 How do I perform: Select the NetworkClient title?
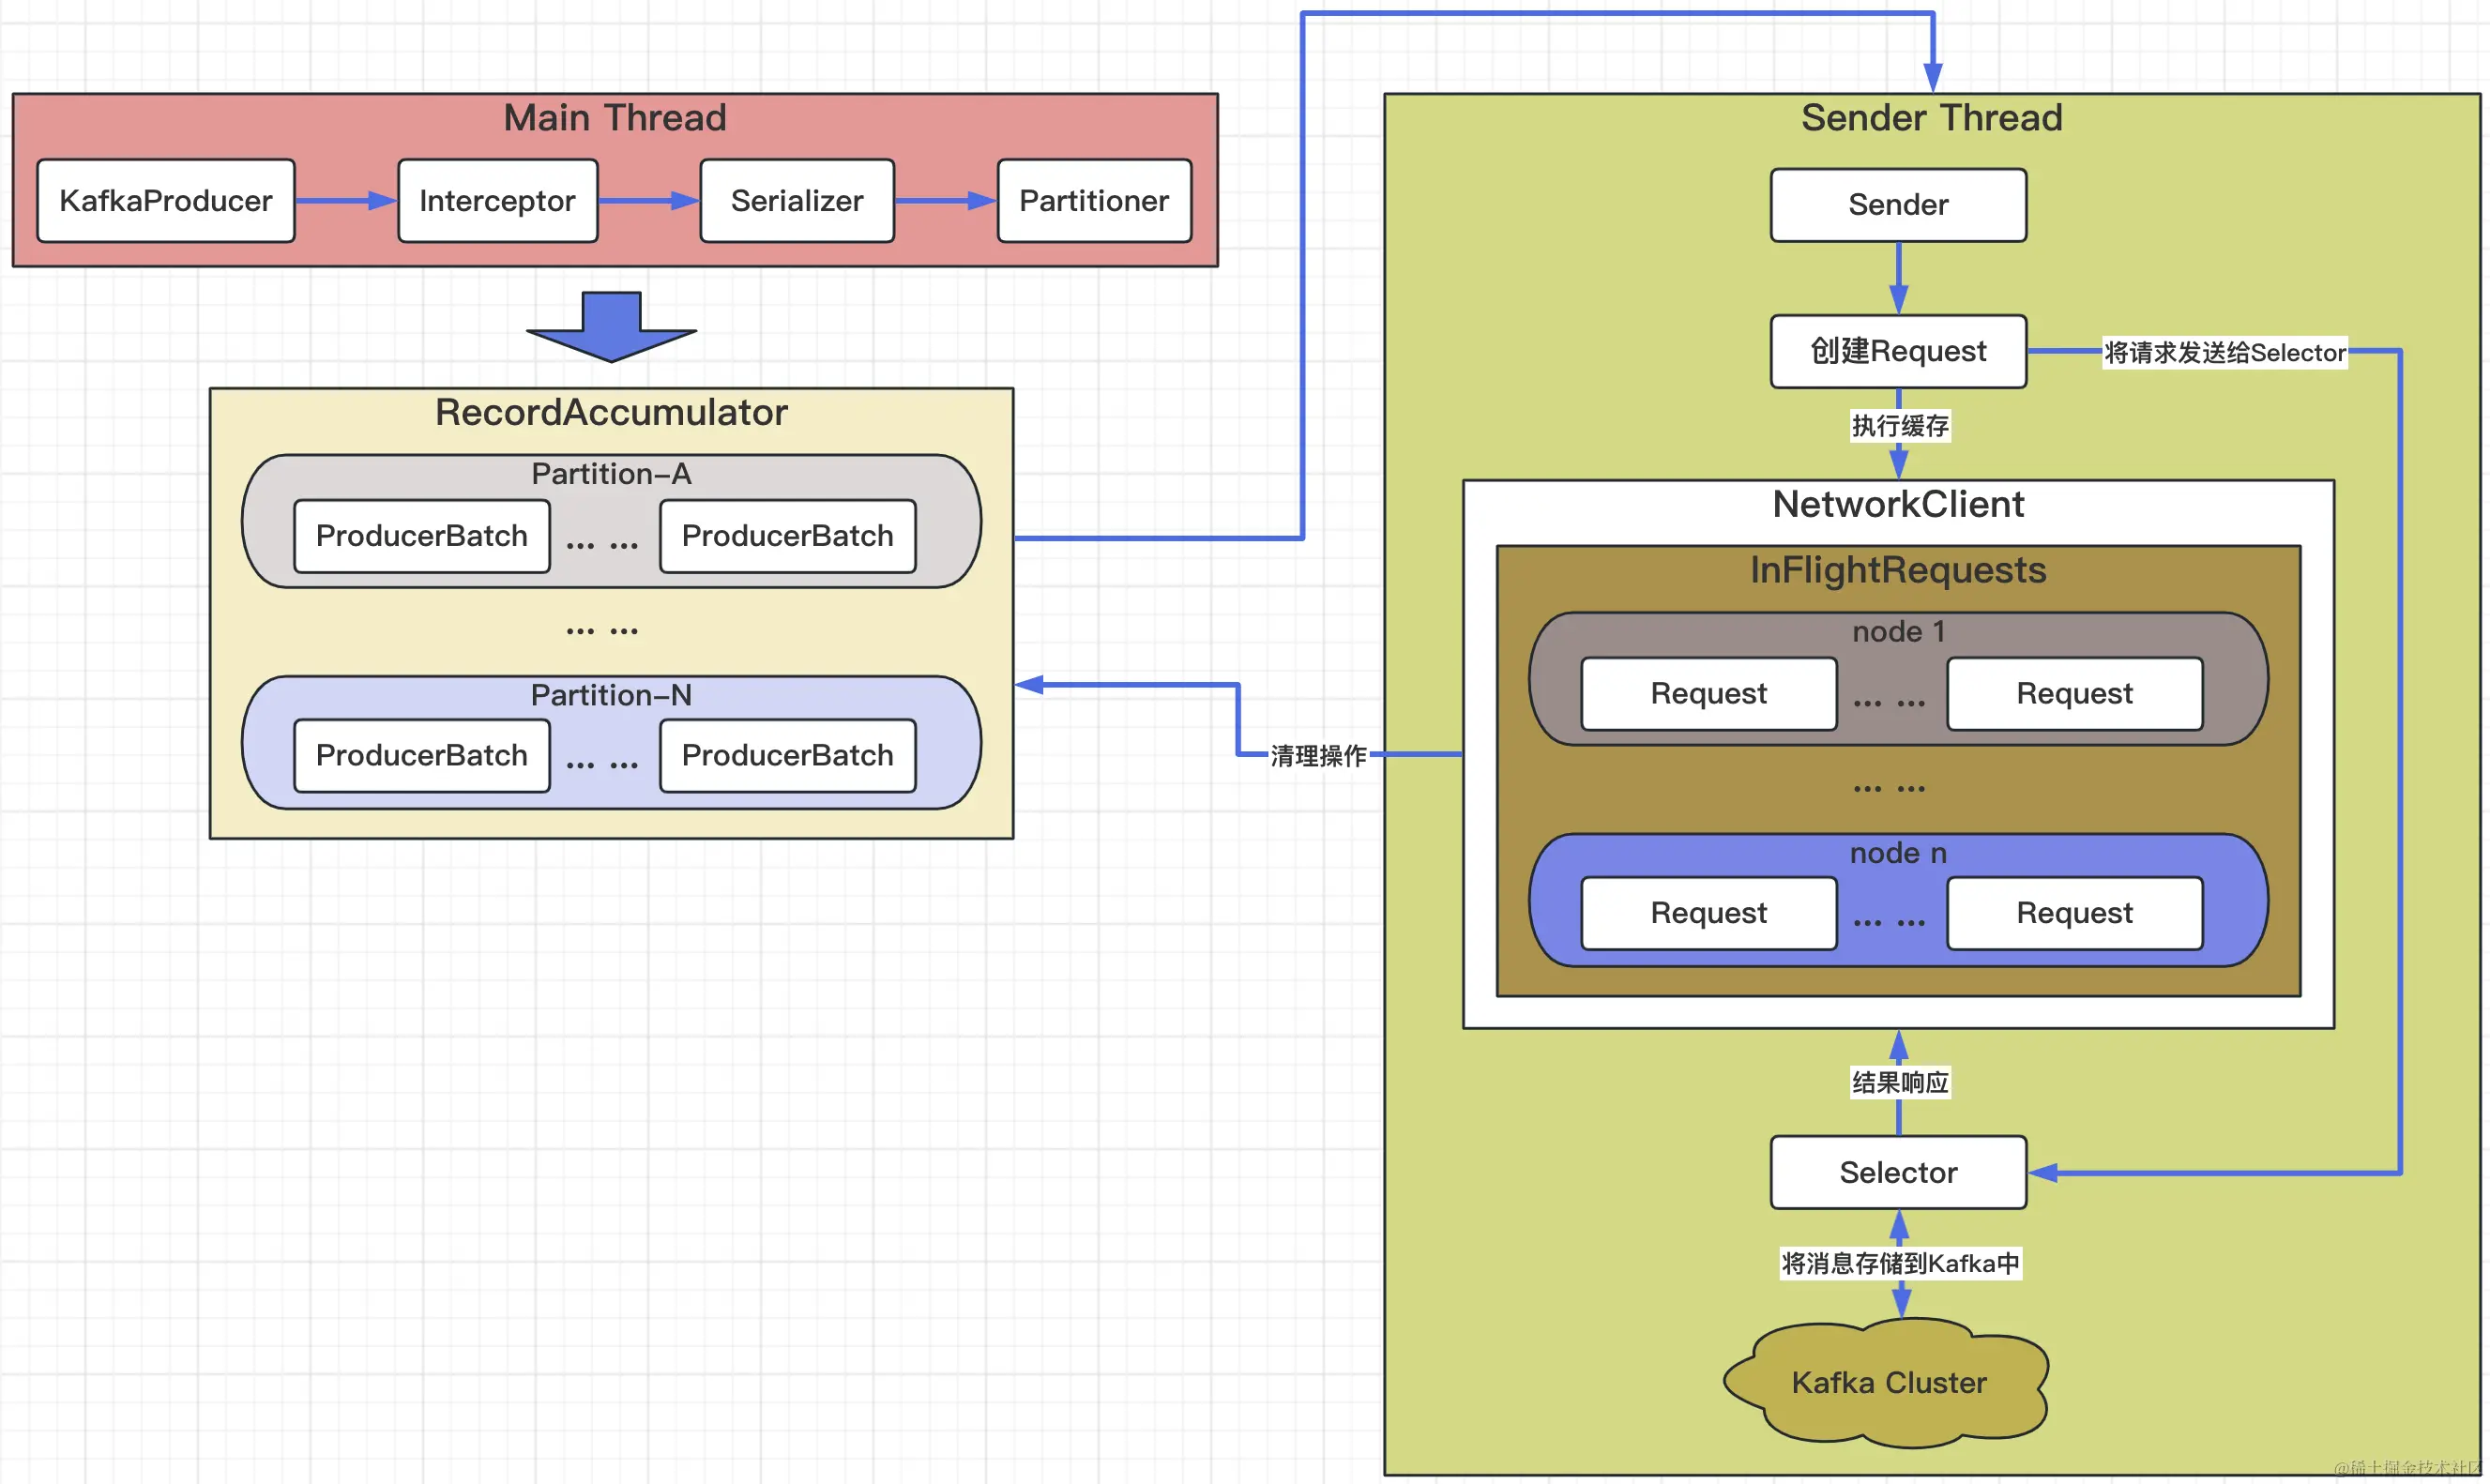point(1898,504)
